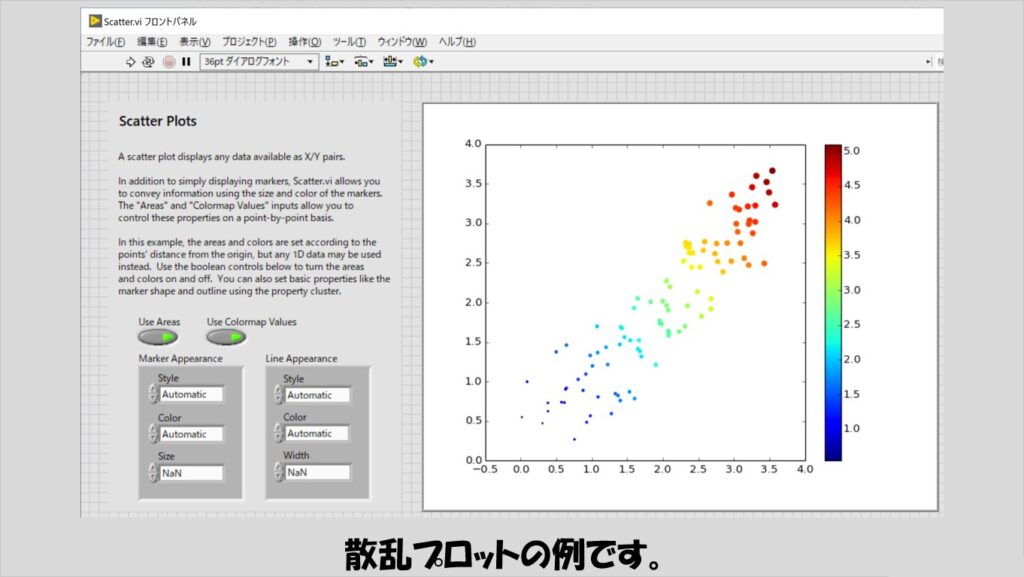The width and height of the screenshot is (1024, 577).
Task: Click the colormap color bar beside the plot
Action: 833,302
